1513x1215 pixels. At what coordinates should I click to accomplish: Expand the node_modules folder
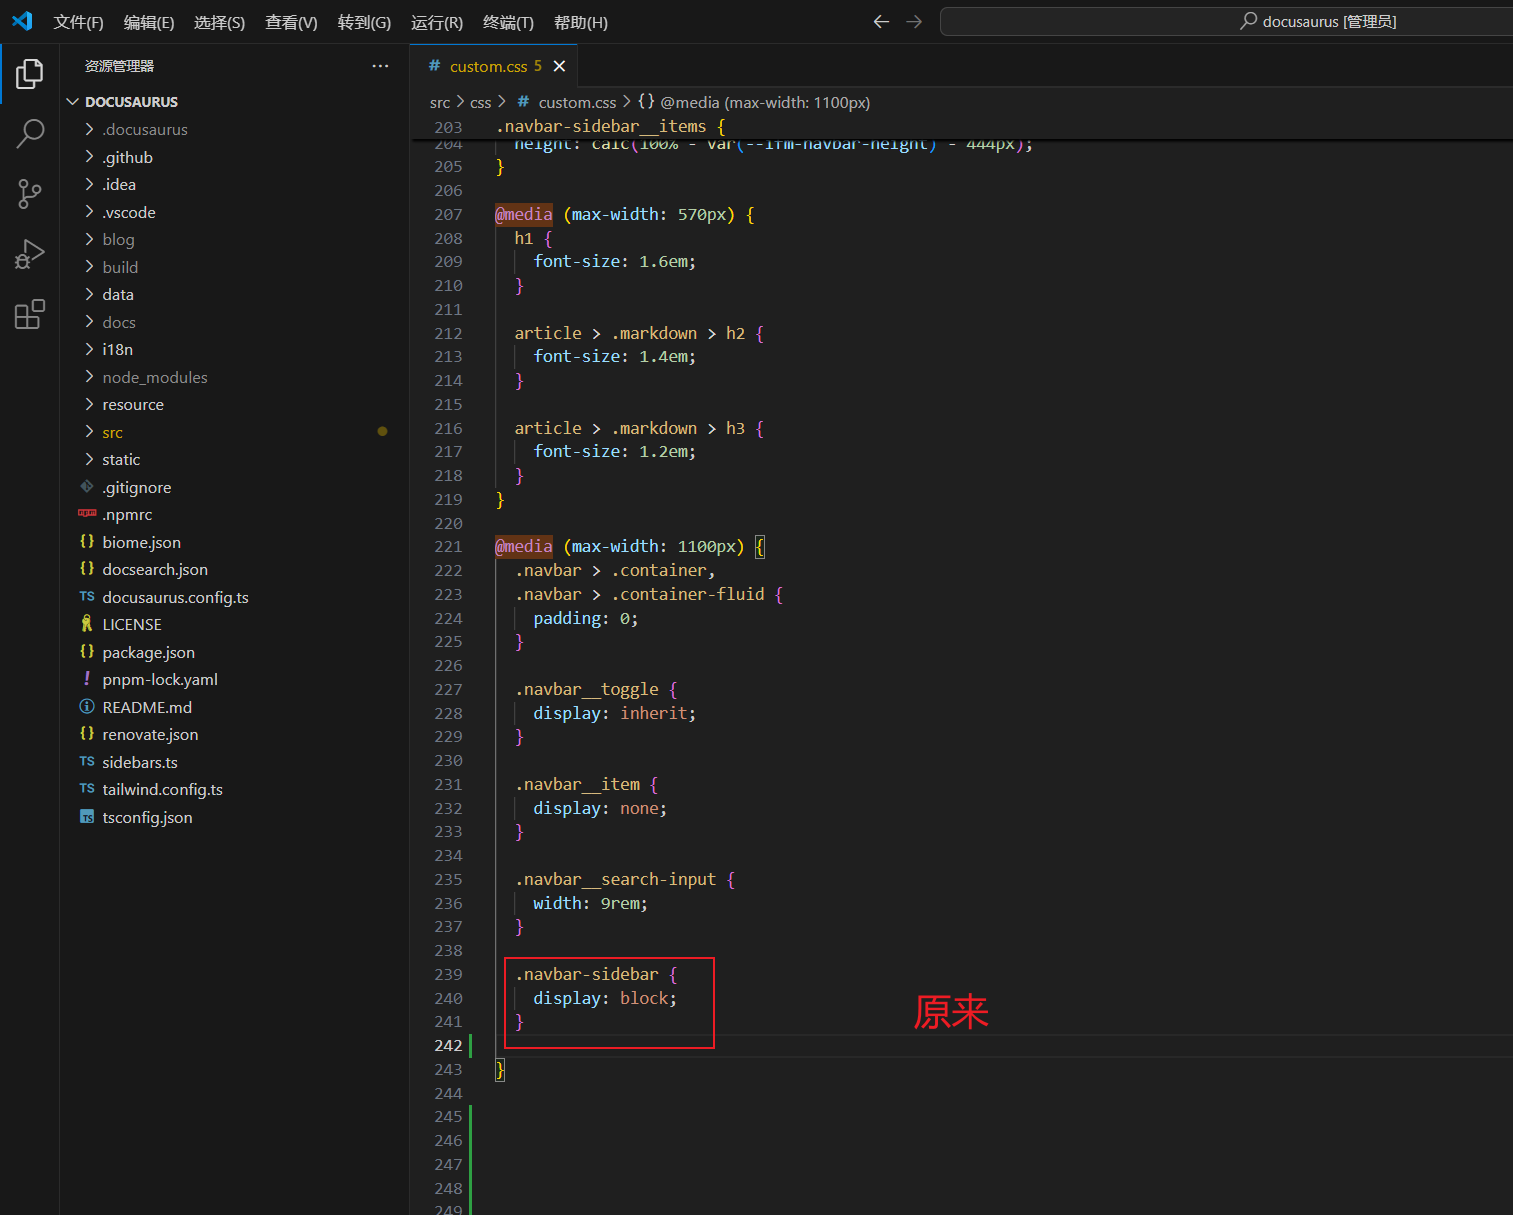coord(234,377)
